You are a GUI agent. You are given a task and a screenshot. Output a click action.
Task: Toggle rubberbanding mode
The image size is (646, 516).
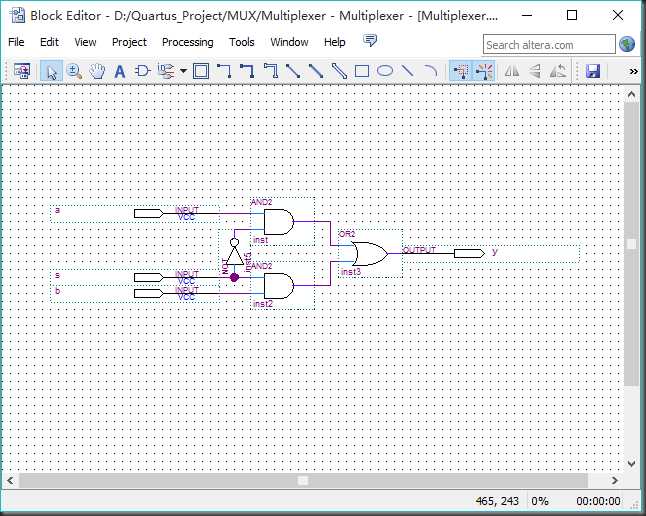[483, 71]
